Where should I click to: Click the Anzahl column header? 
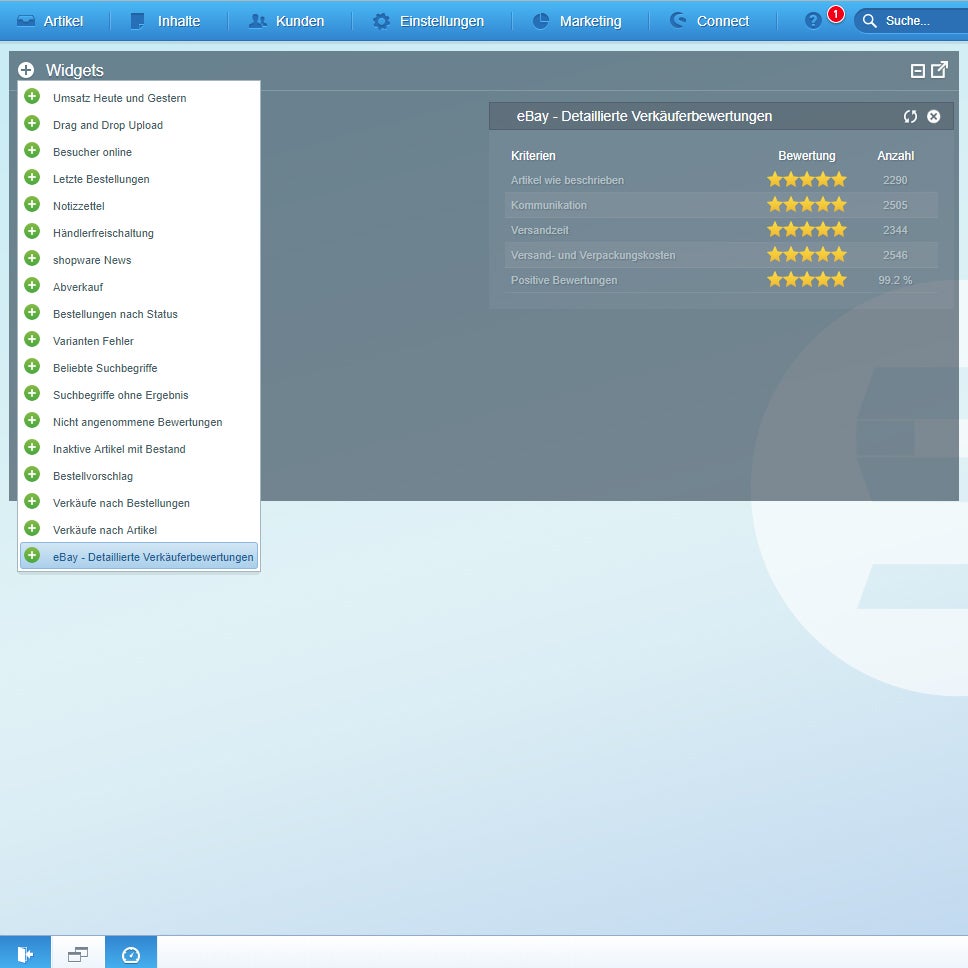[x=895, y=156]
